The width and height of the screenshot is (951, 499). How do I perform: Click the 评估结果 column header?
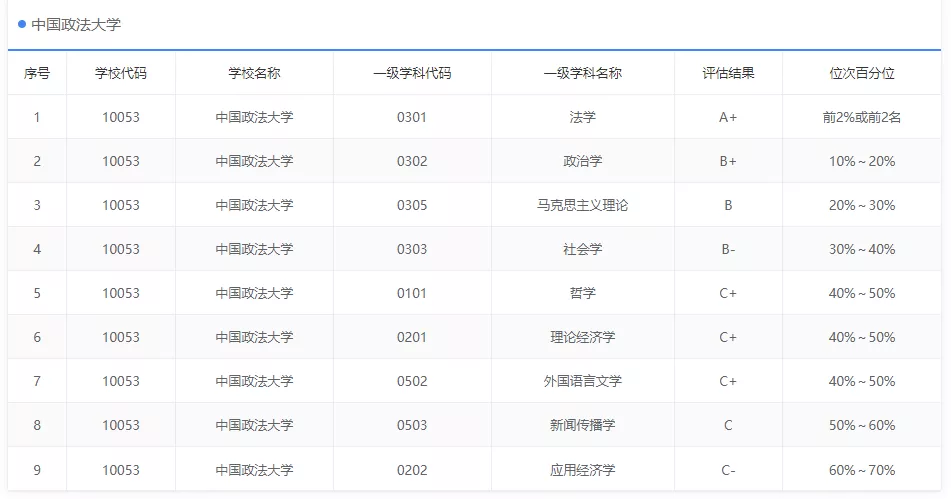(728, 73)
